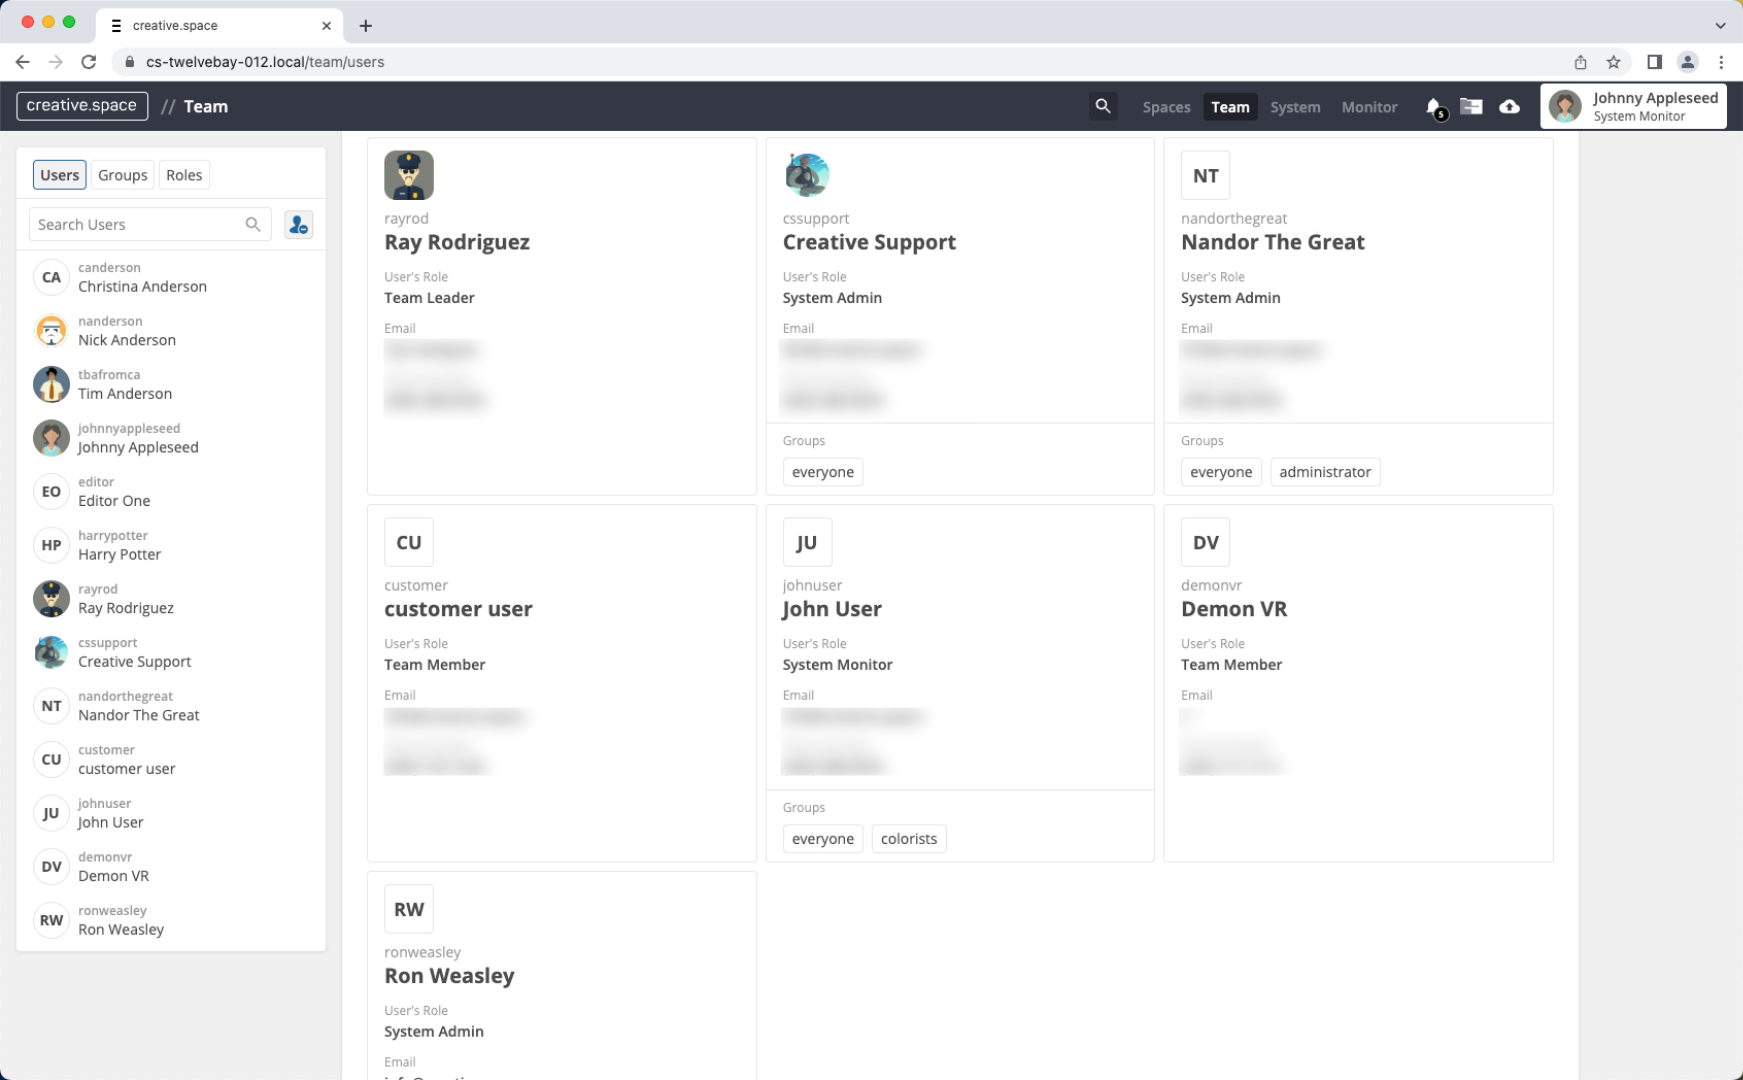Click the browser address bar URL
The image size is (1743, 1080).
265,62
